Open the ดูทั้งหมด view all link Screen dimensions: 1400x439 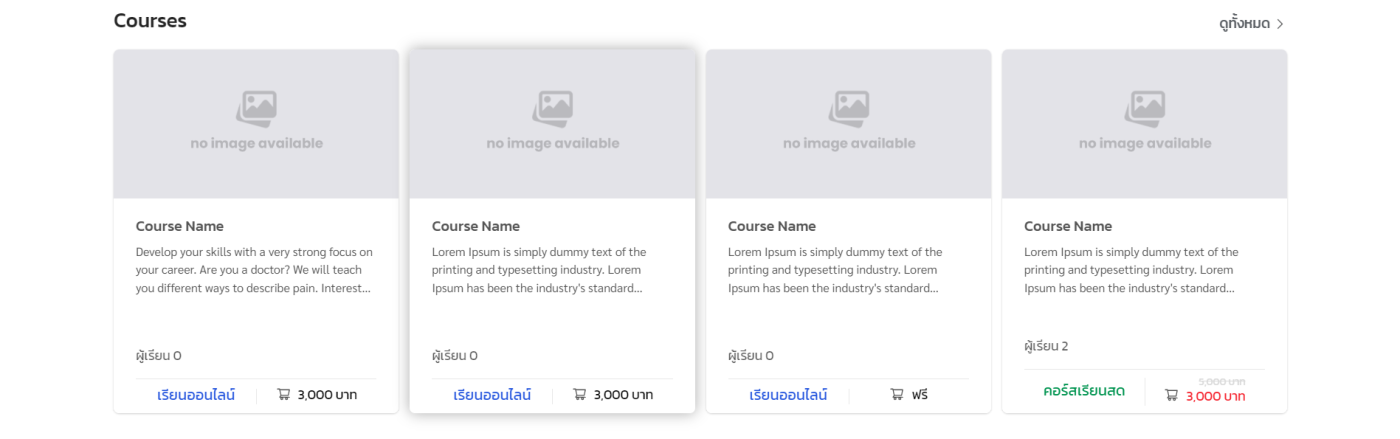point(1244,24)
